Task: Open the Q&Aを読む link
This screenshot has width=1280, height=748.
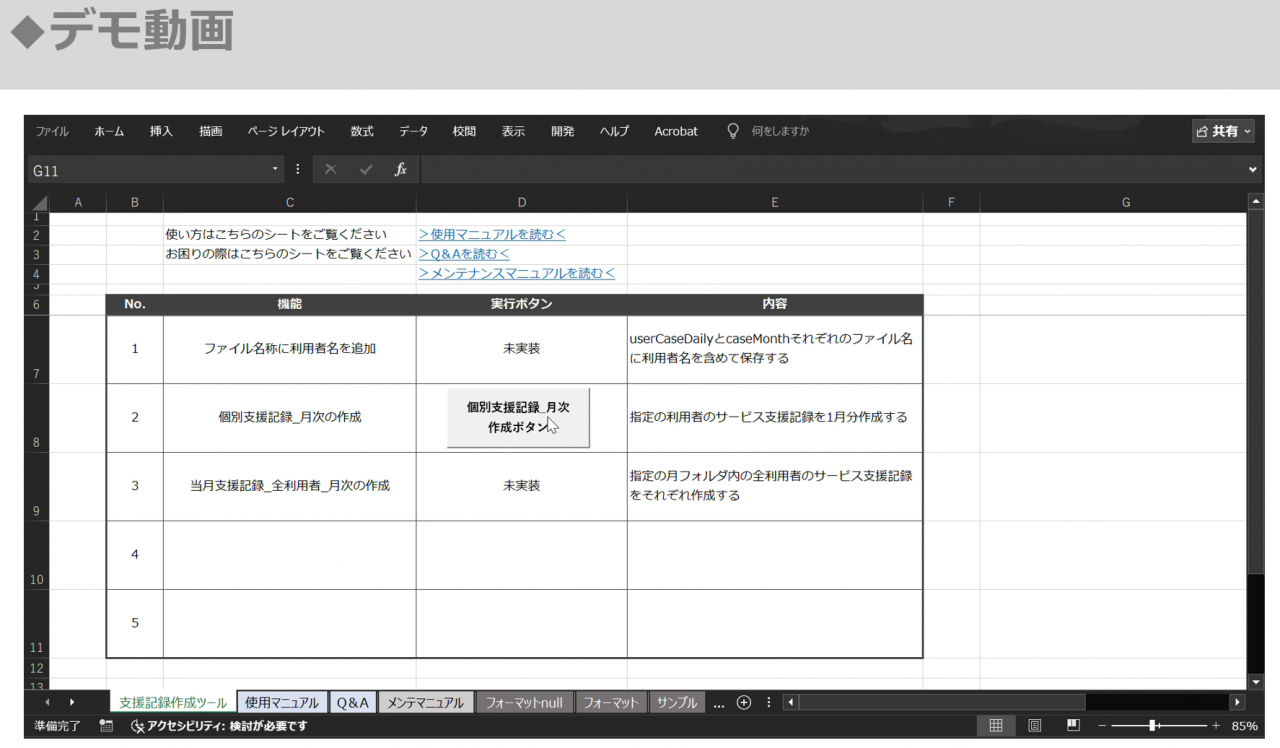Action: pos(464,254)
